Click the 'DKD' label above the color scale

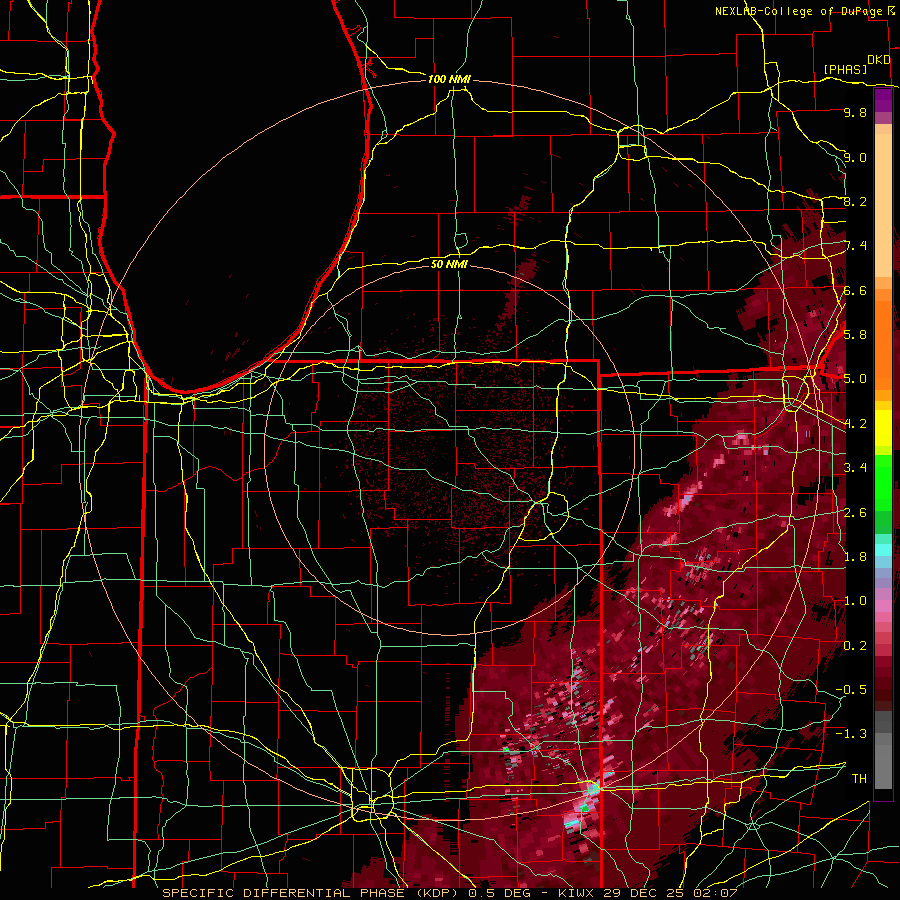tap(878, 60)
